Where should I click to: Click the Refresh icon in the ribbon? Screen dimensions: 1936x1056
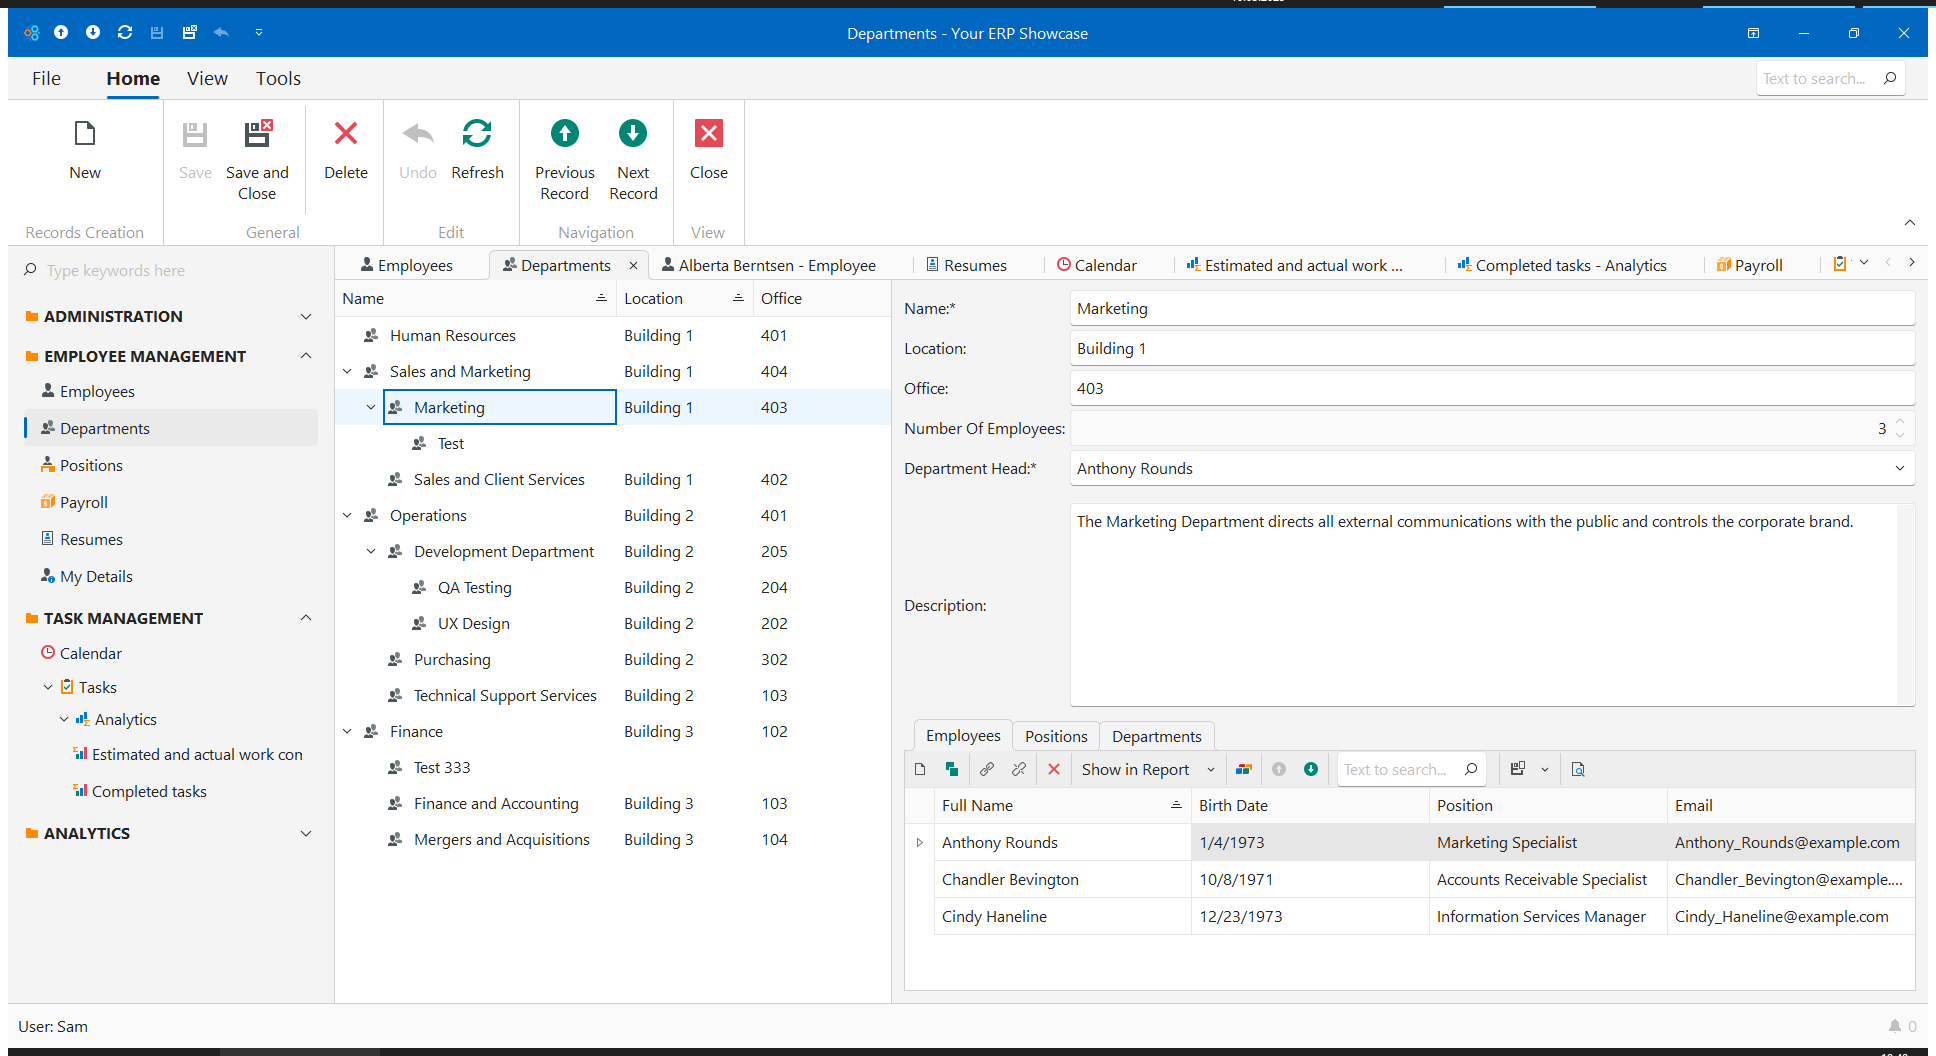pyautogui.click(x=477, y=134)
